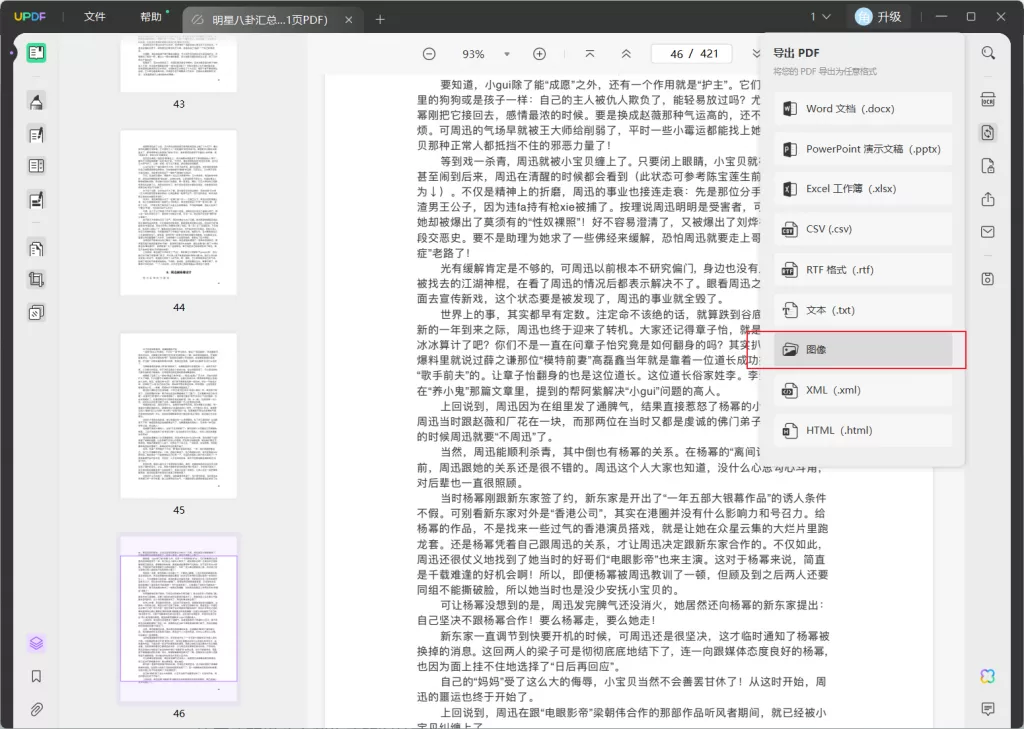This screenshot has height=729, width=1024.
Task: Open the Protect PDF lock icon
Action: pos(988,166)
